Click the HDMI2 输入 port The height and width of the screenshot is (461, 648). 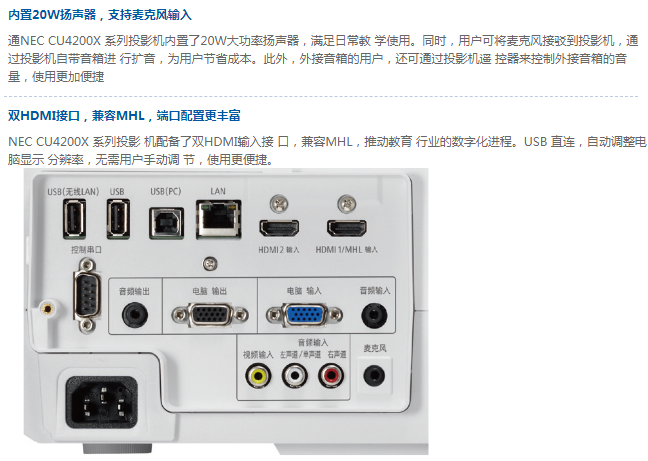(x=279, y=228)
